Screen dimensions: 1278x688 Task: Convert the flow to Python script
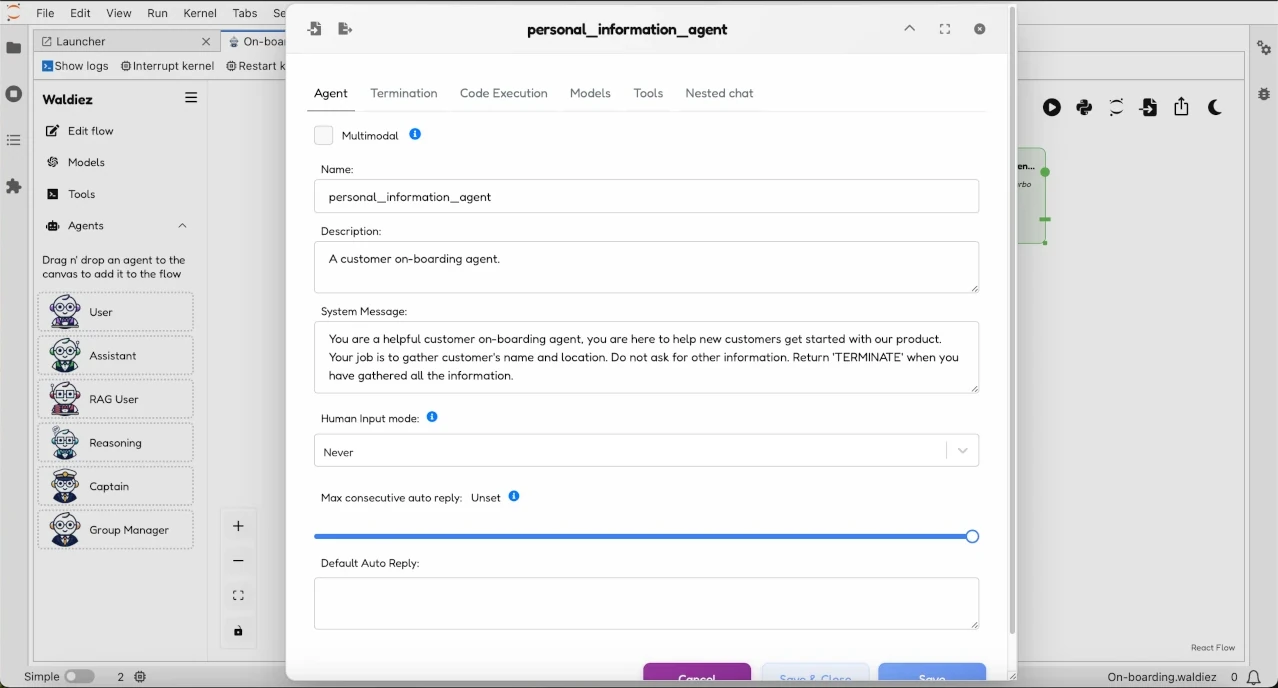(1084, 107)
